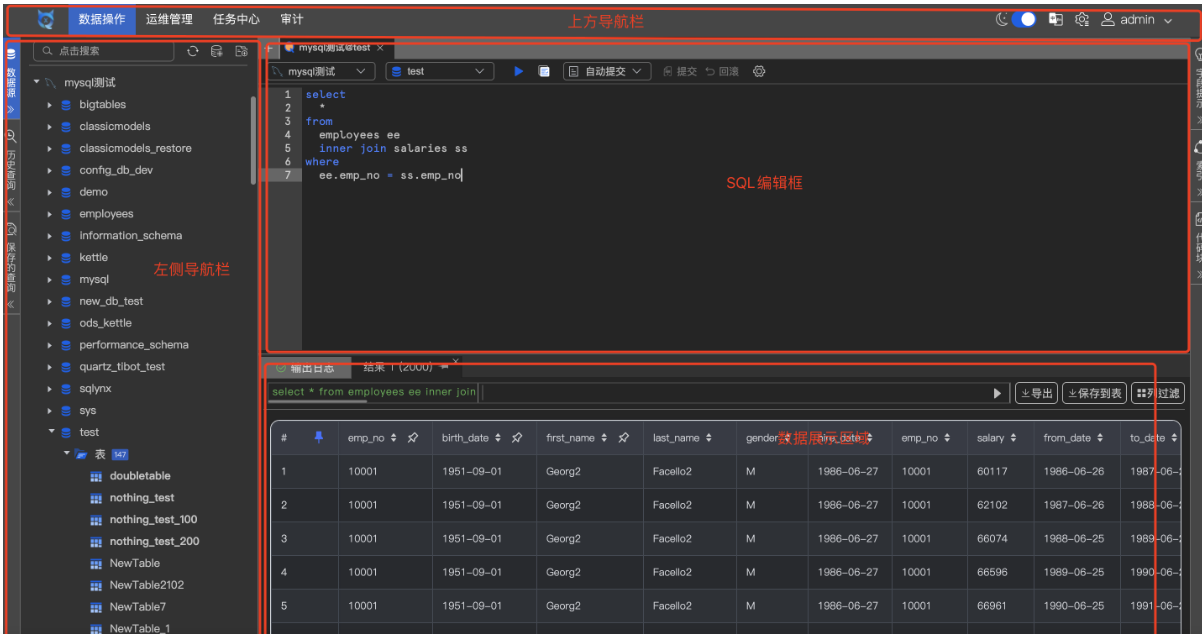Click the left tree vertical scrollbar

point(253,140)
